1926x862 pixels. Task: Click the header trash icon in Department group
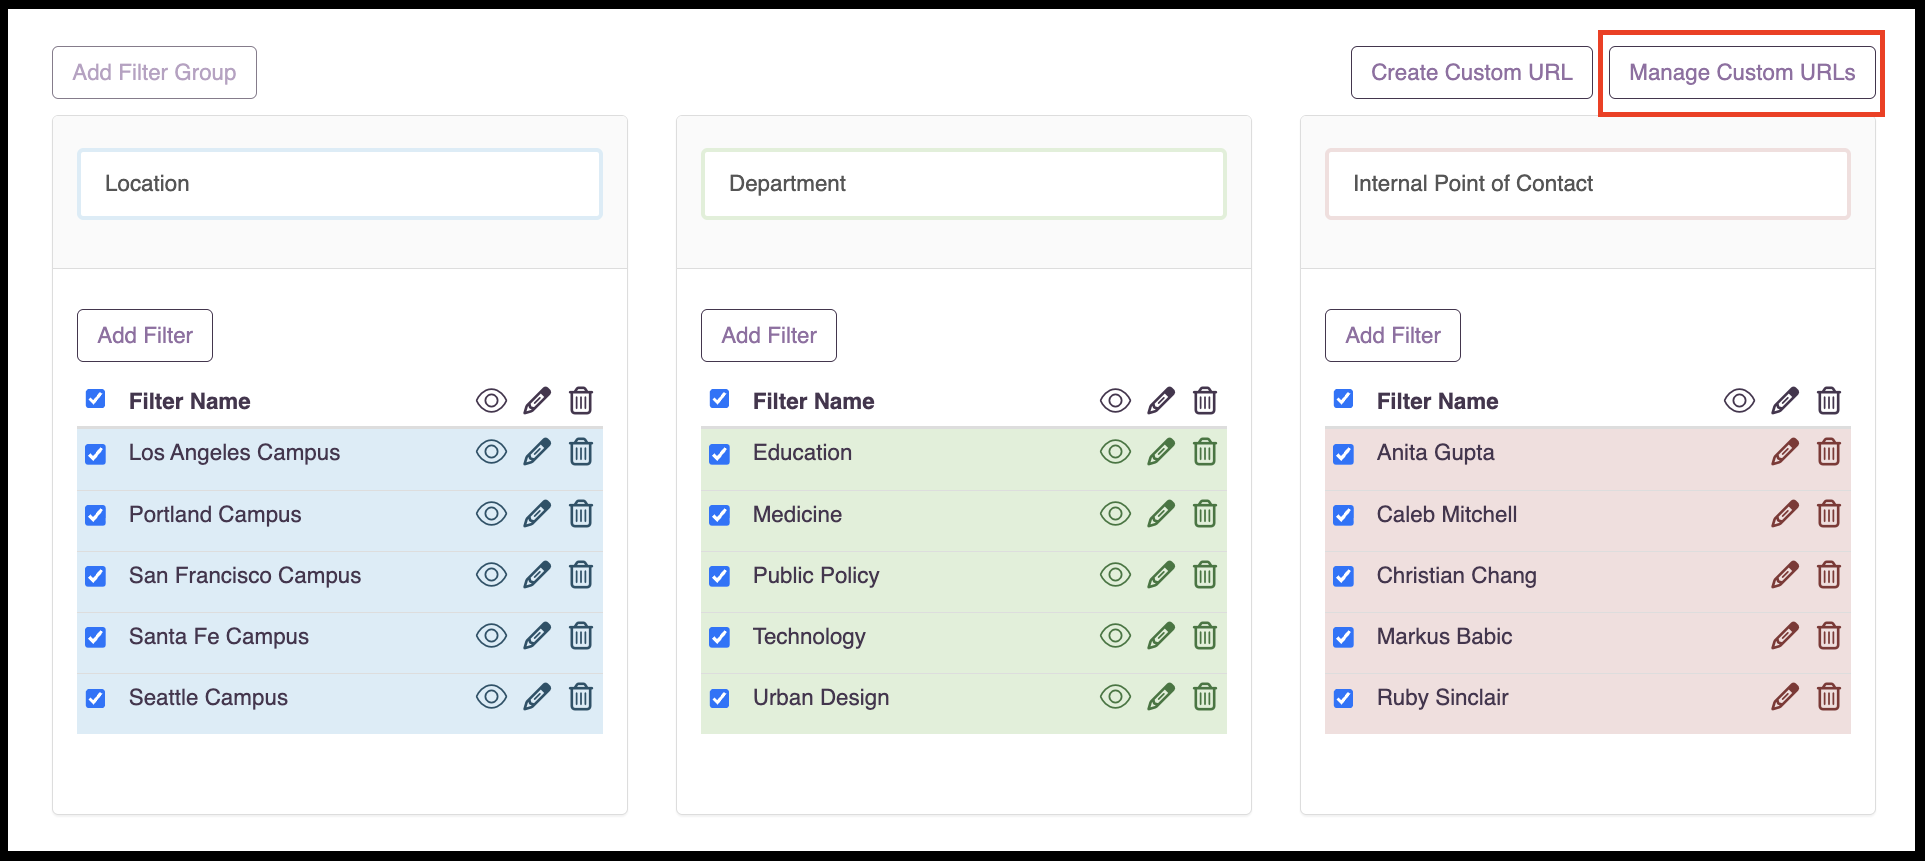(x=1205, y=401)
